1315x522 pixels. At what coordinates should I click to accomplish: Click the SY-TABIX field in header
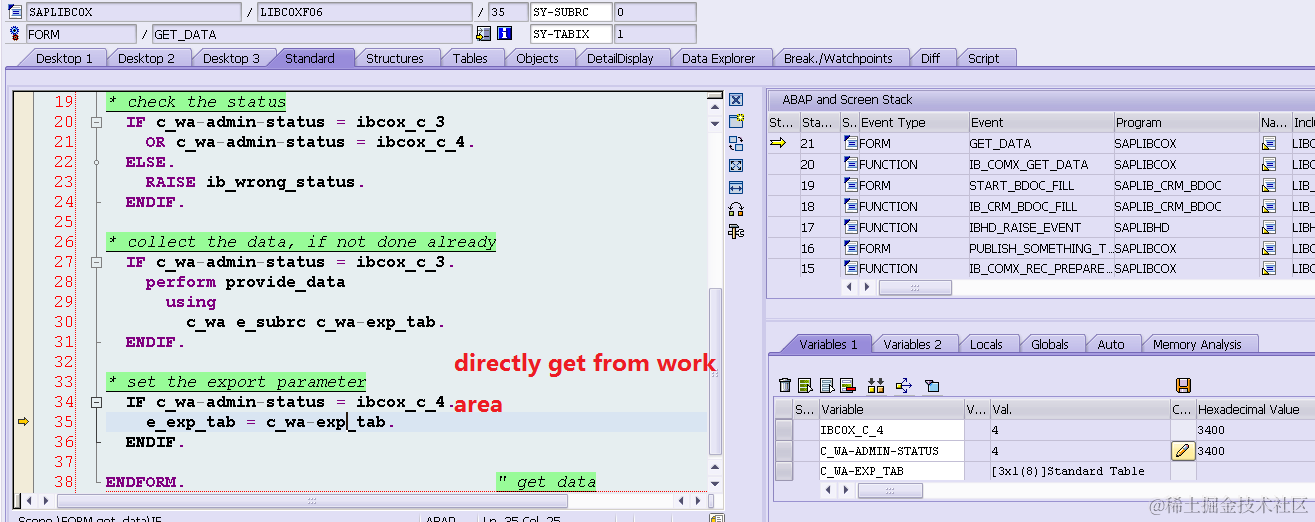click(x=570, y=34)
